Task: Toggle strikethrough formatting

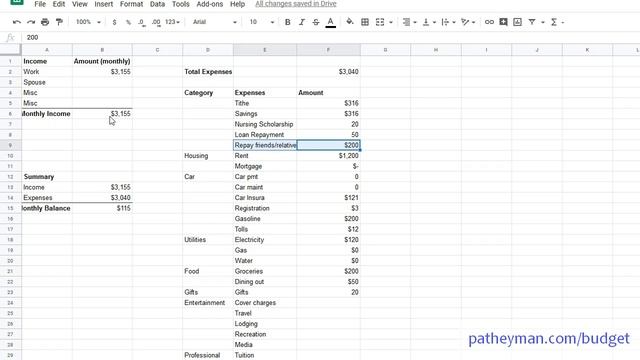Action: [316, 22]
